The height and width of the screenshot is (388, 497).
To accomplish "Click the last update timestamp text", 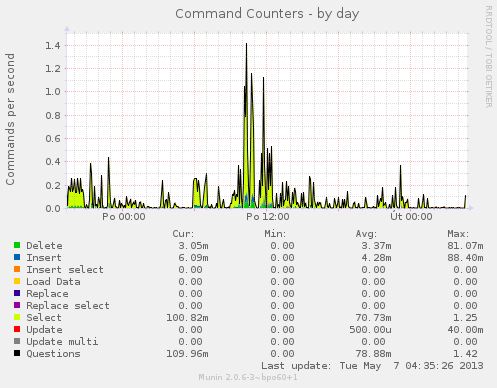I will [372, 366].
